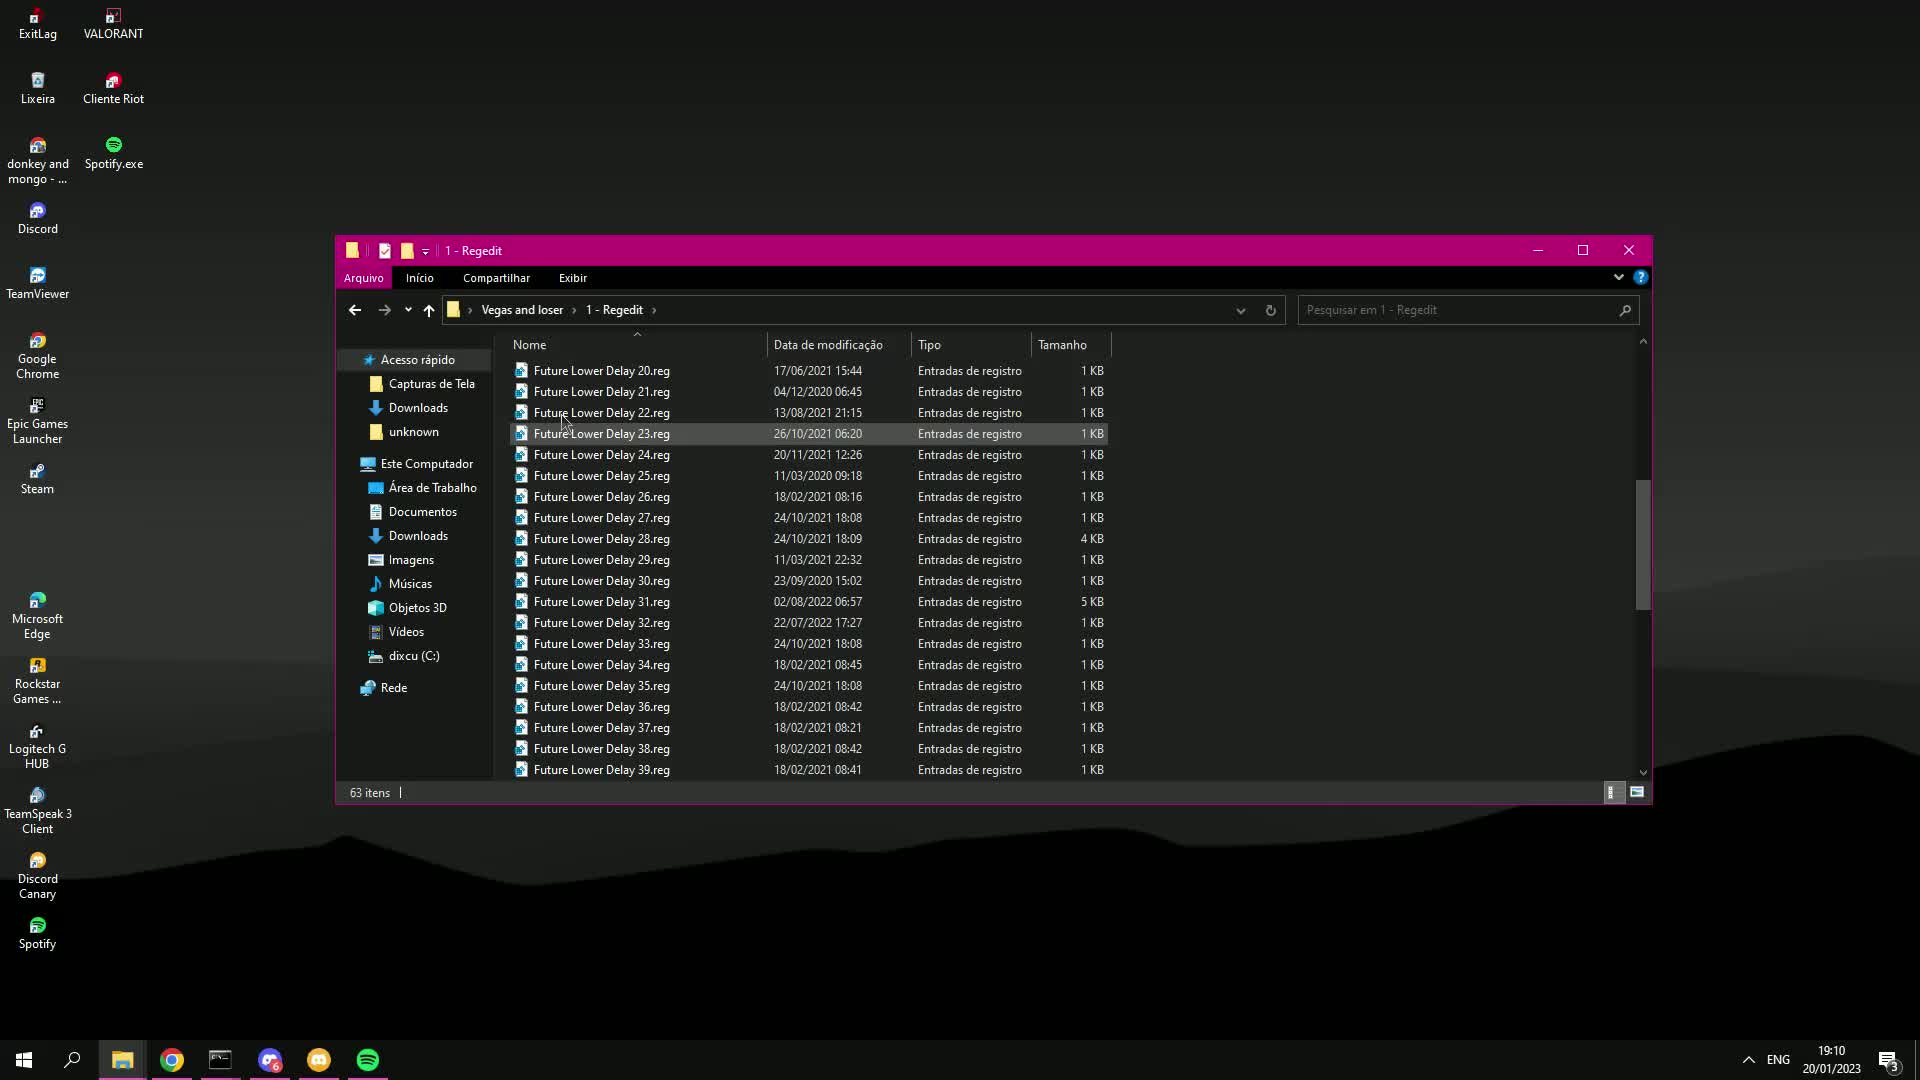1920x1080 pixels.
Task: Switch to the Exibir tab
Action: (572, 278)
